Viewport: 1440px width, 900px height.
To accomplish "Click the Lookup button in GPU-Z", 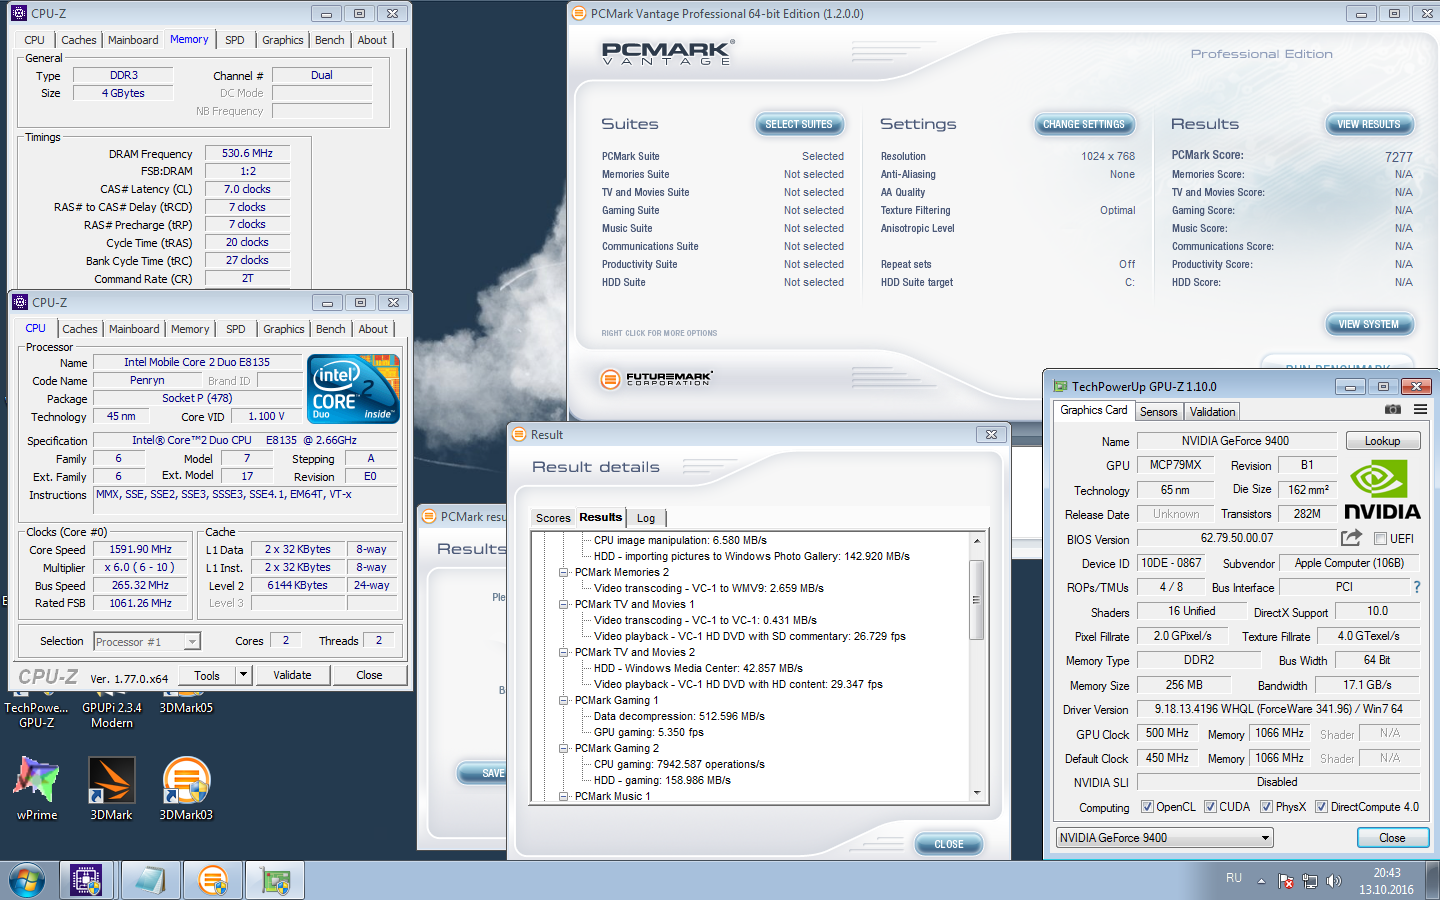I will coord(1382,441).
